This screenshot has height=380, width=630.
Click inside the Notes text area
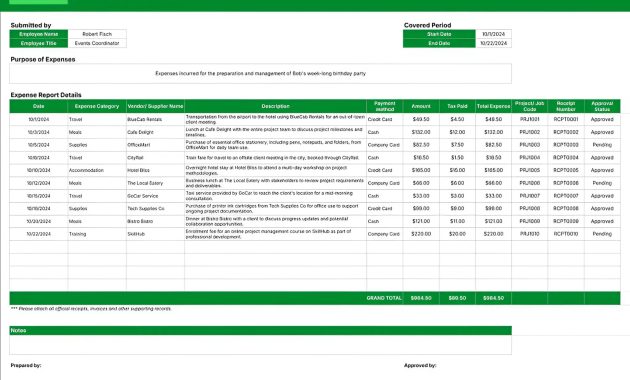260,345
